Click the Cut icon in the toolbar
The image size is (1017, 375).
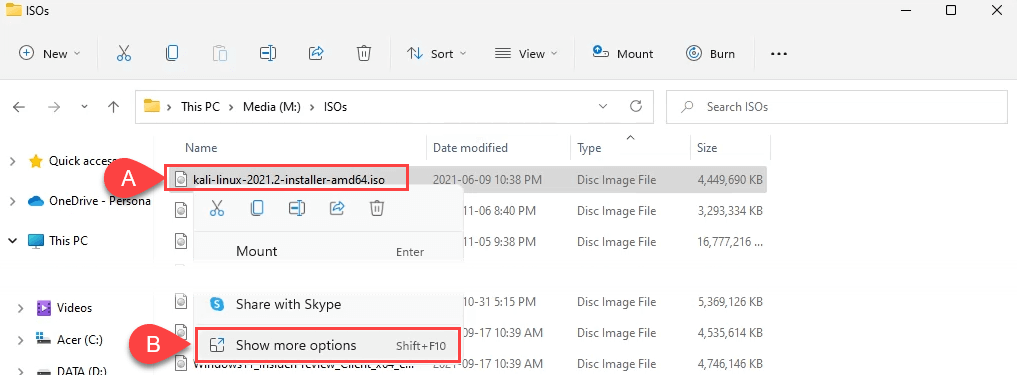[x=124, y=54]
